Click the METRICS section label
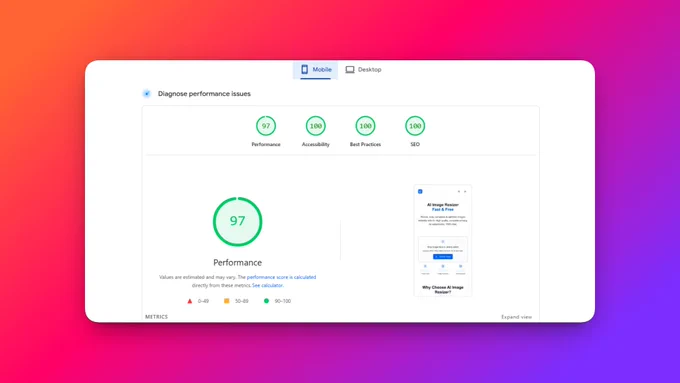680x383 pixels. point(157,317)
